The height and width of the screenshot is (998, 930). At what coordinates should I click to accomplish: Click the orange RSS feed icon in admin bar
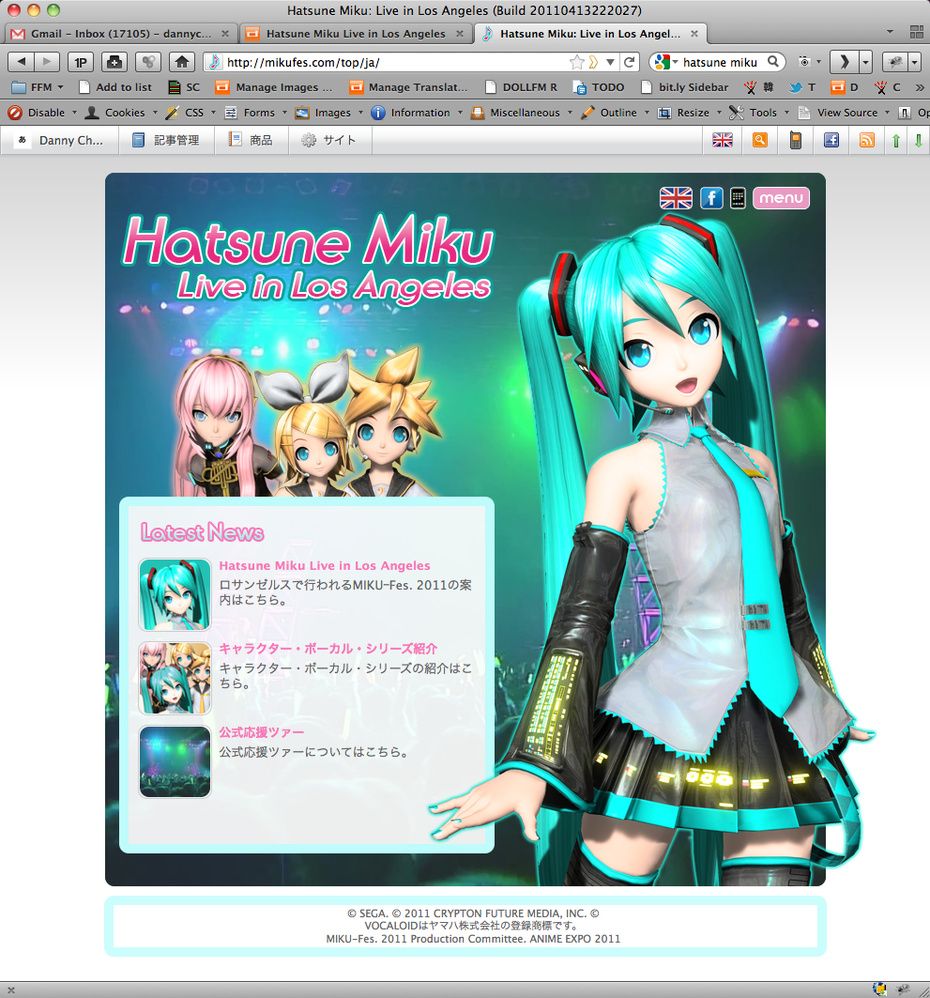point(866,140)
